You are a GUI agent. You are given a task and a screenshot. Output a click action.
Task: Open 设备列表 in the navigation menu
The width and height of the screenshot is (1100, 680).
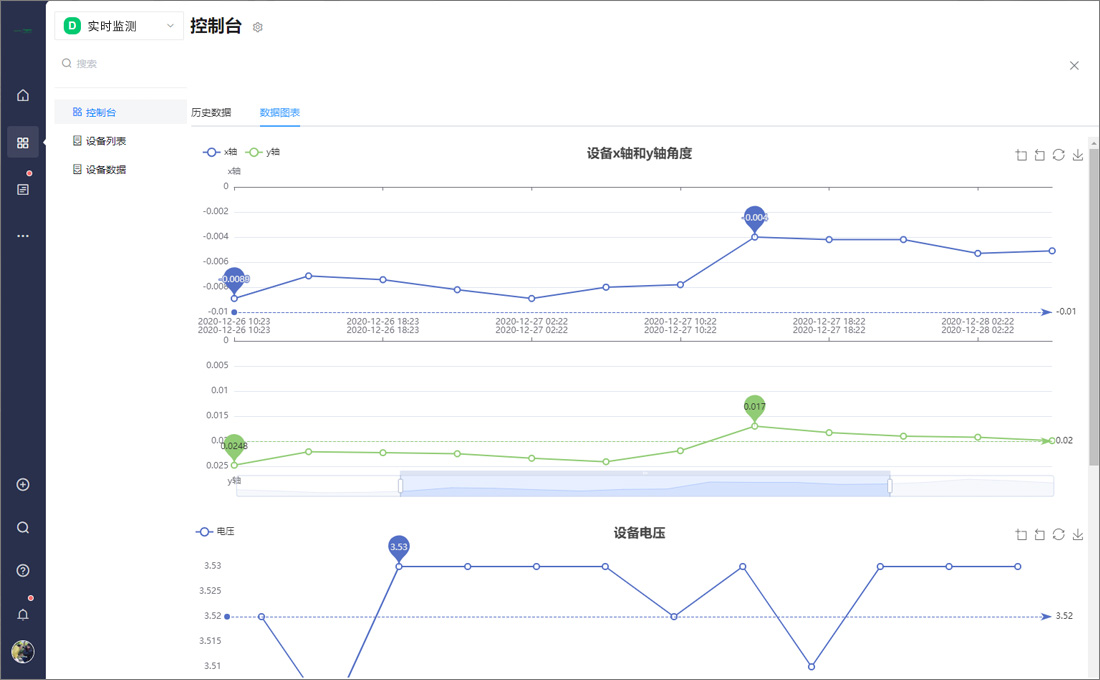click(105, 141)
